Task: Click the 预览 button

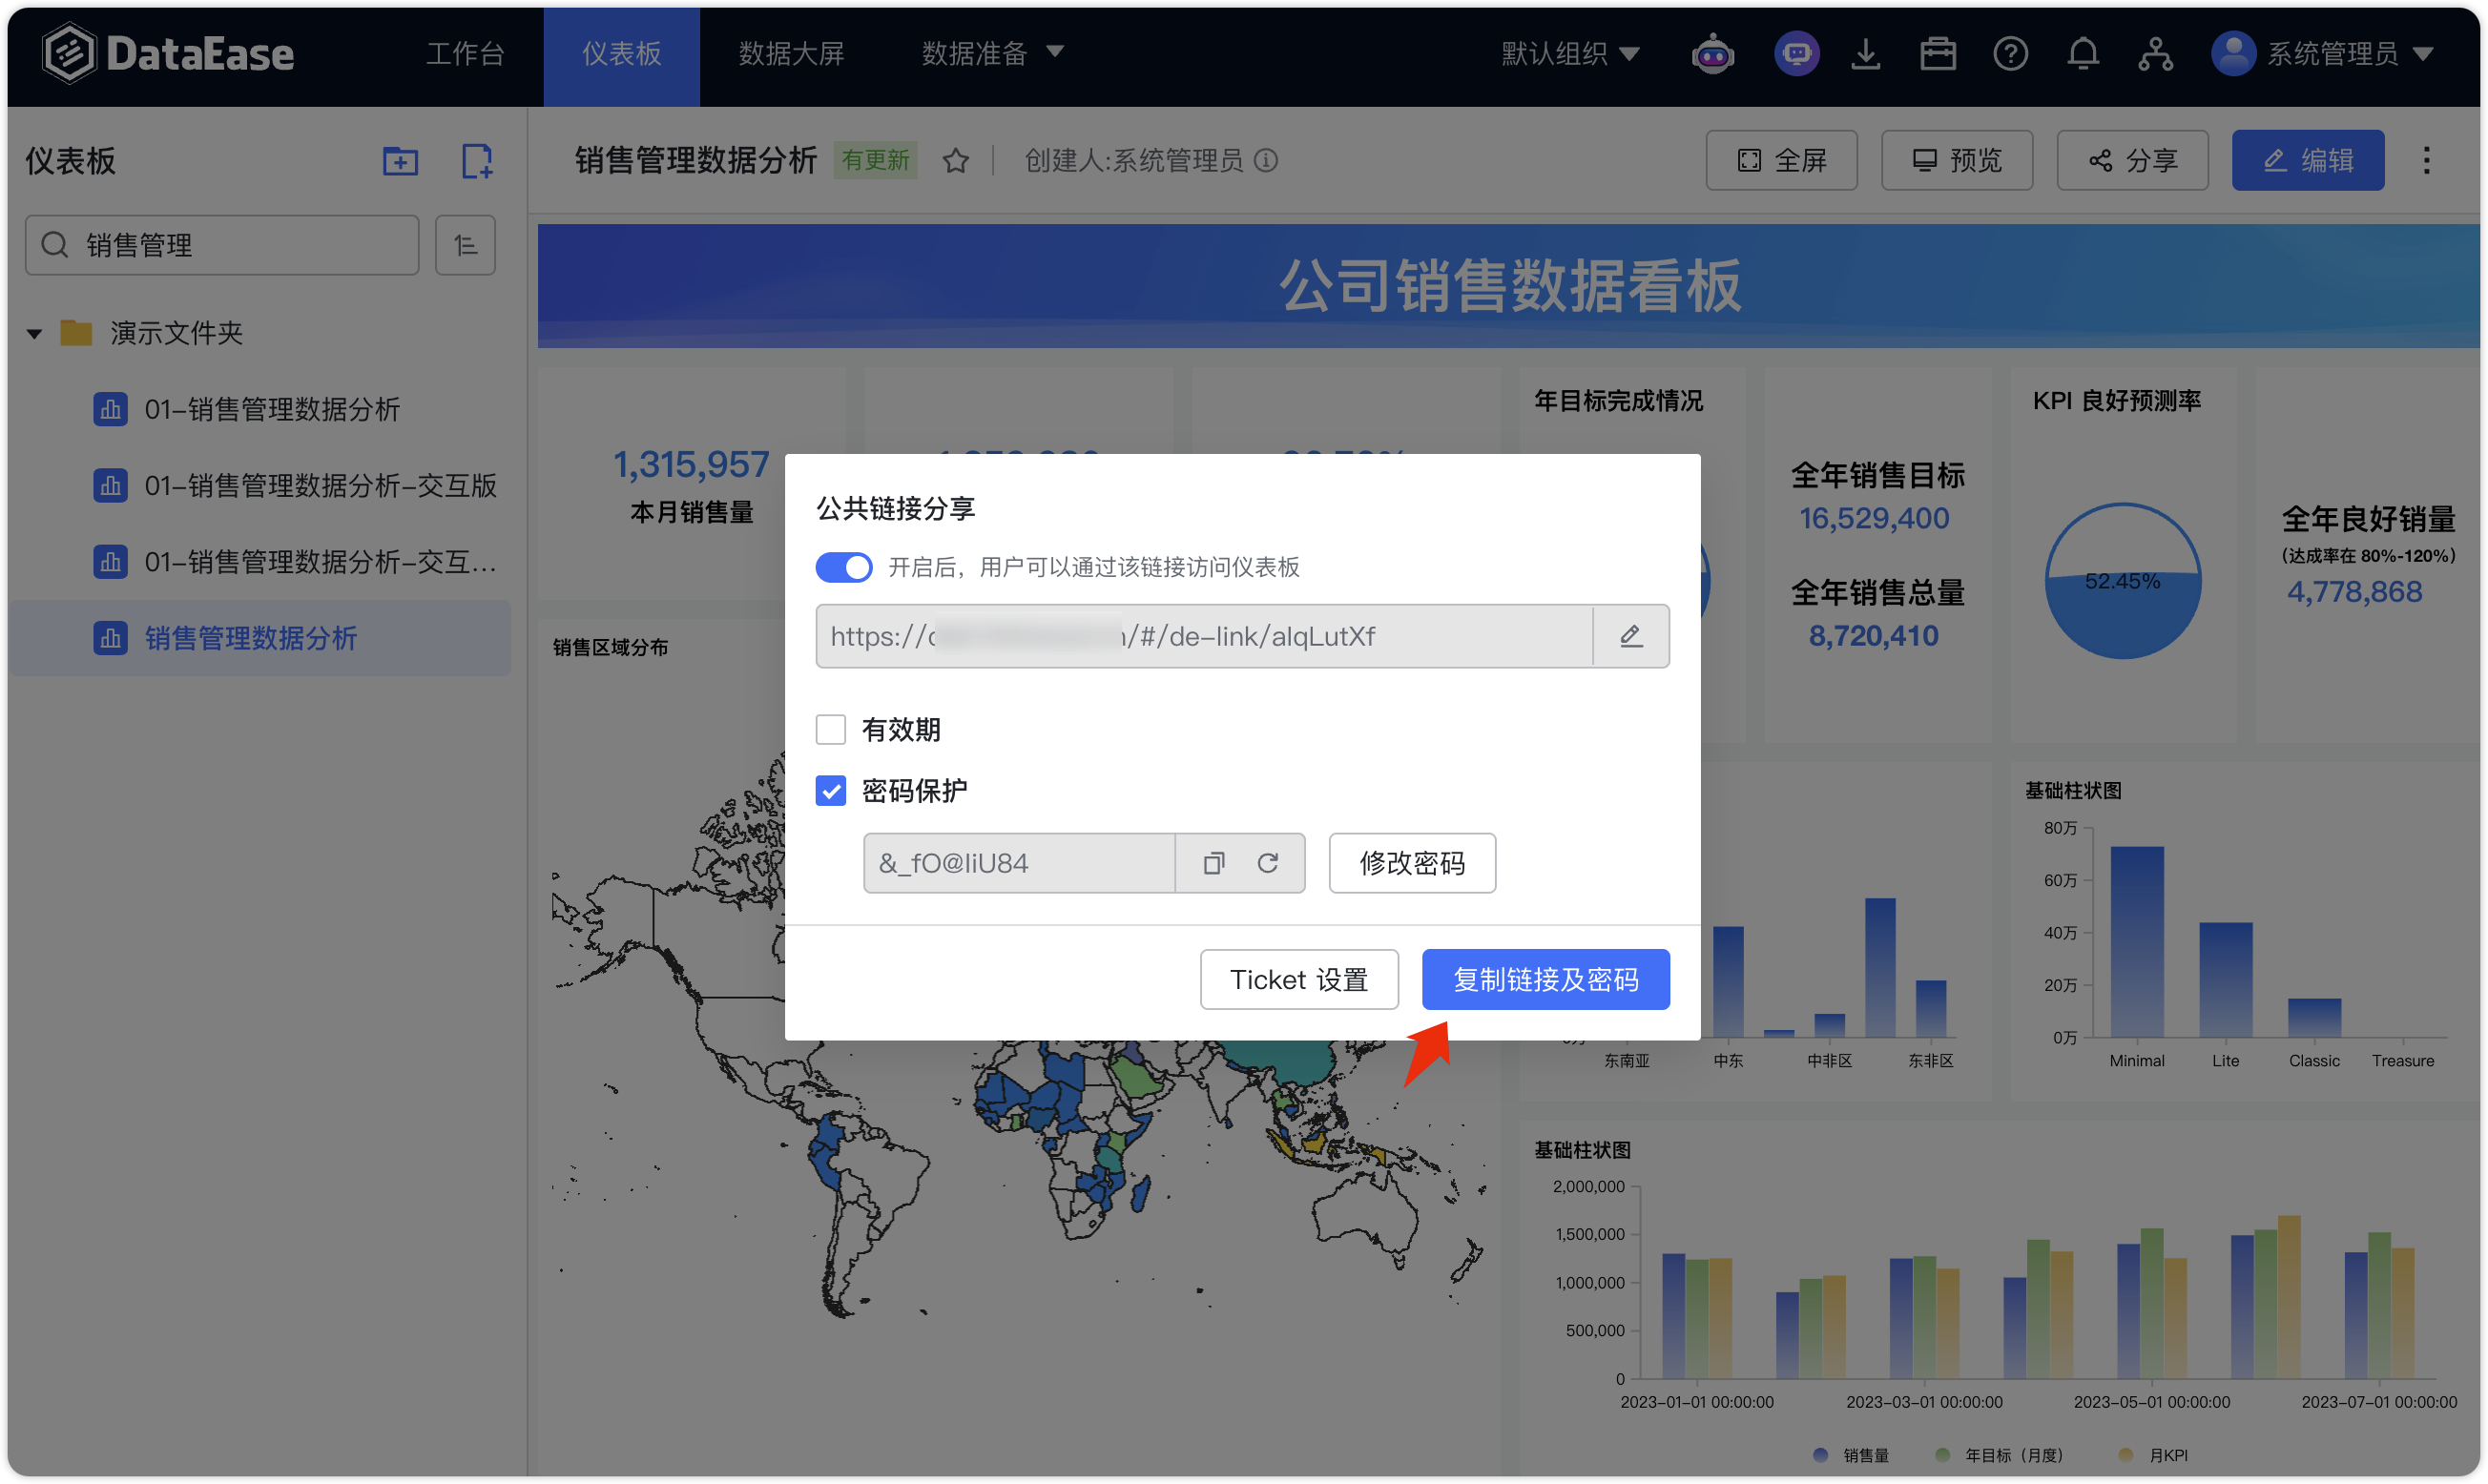Action: point(1957,160)
